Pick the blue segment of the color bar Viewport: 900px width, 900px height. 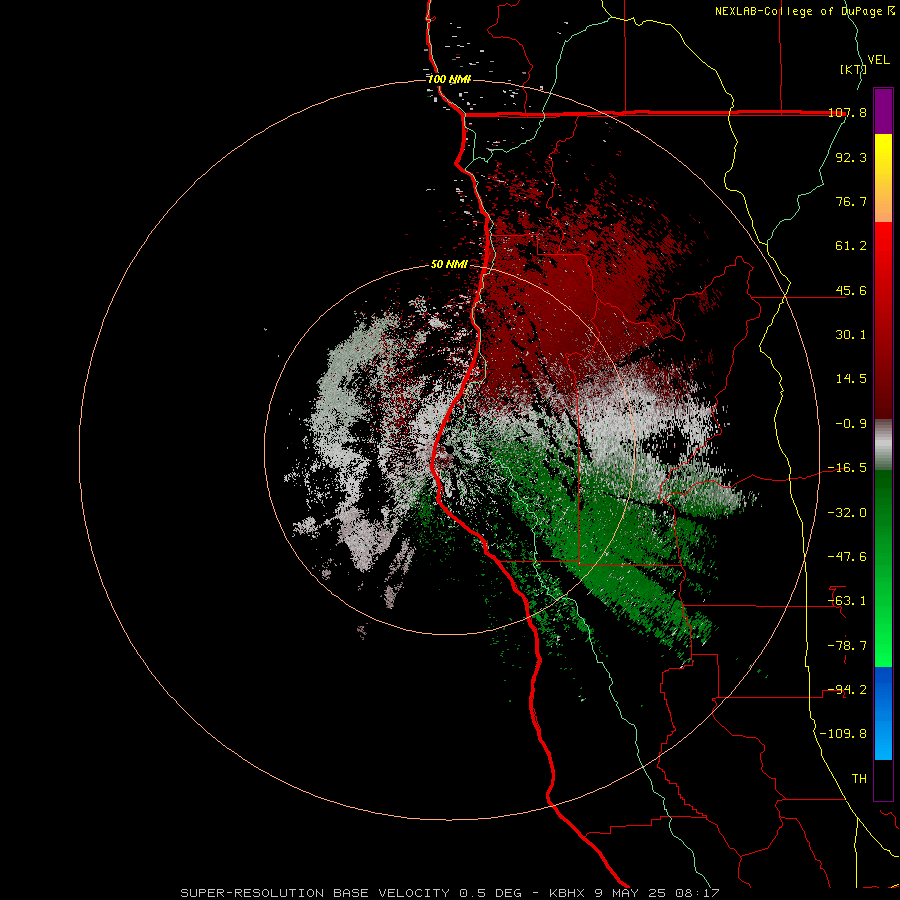tap(883, 713)
